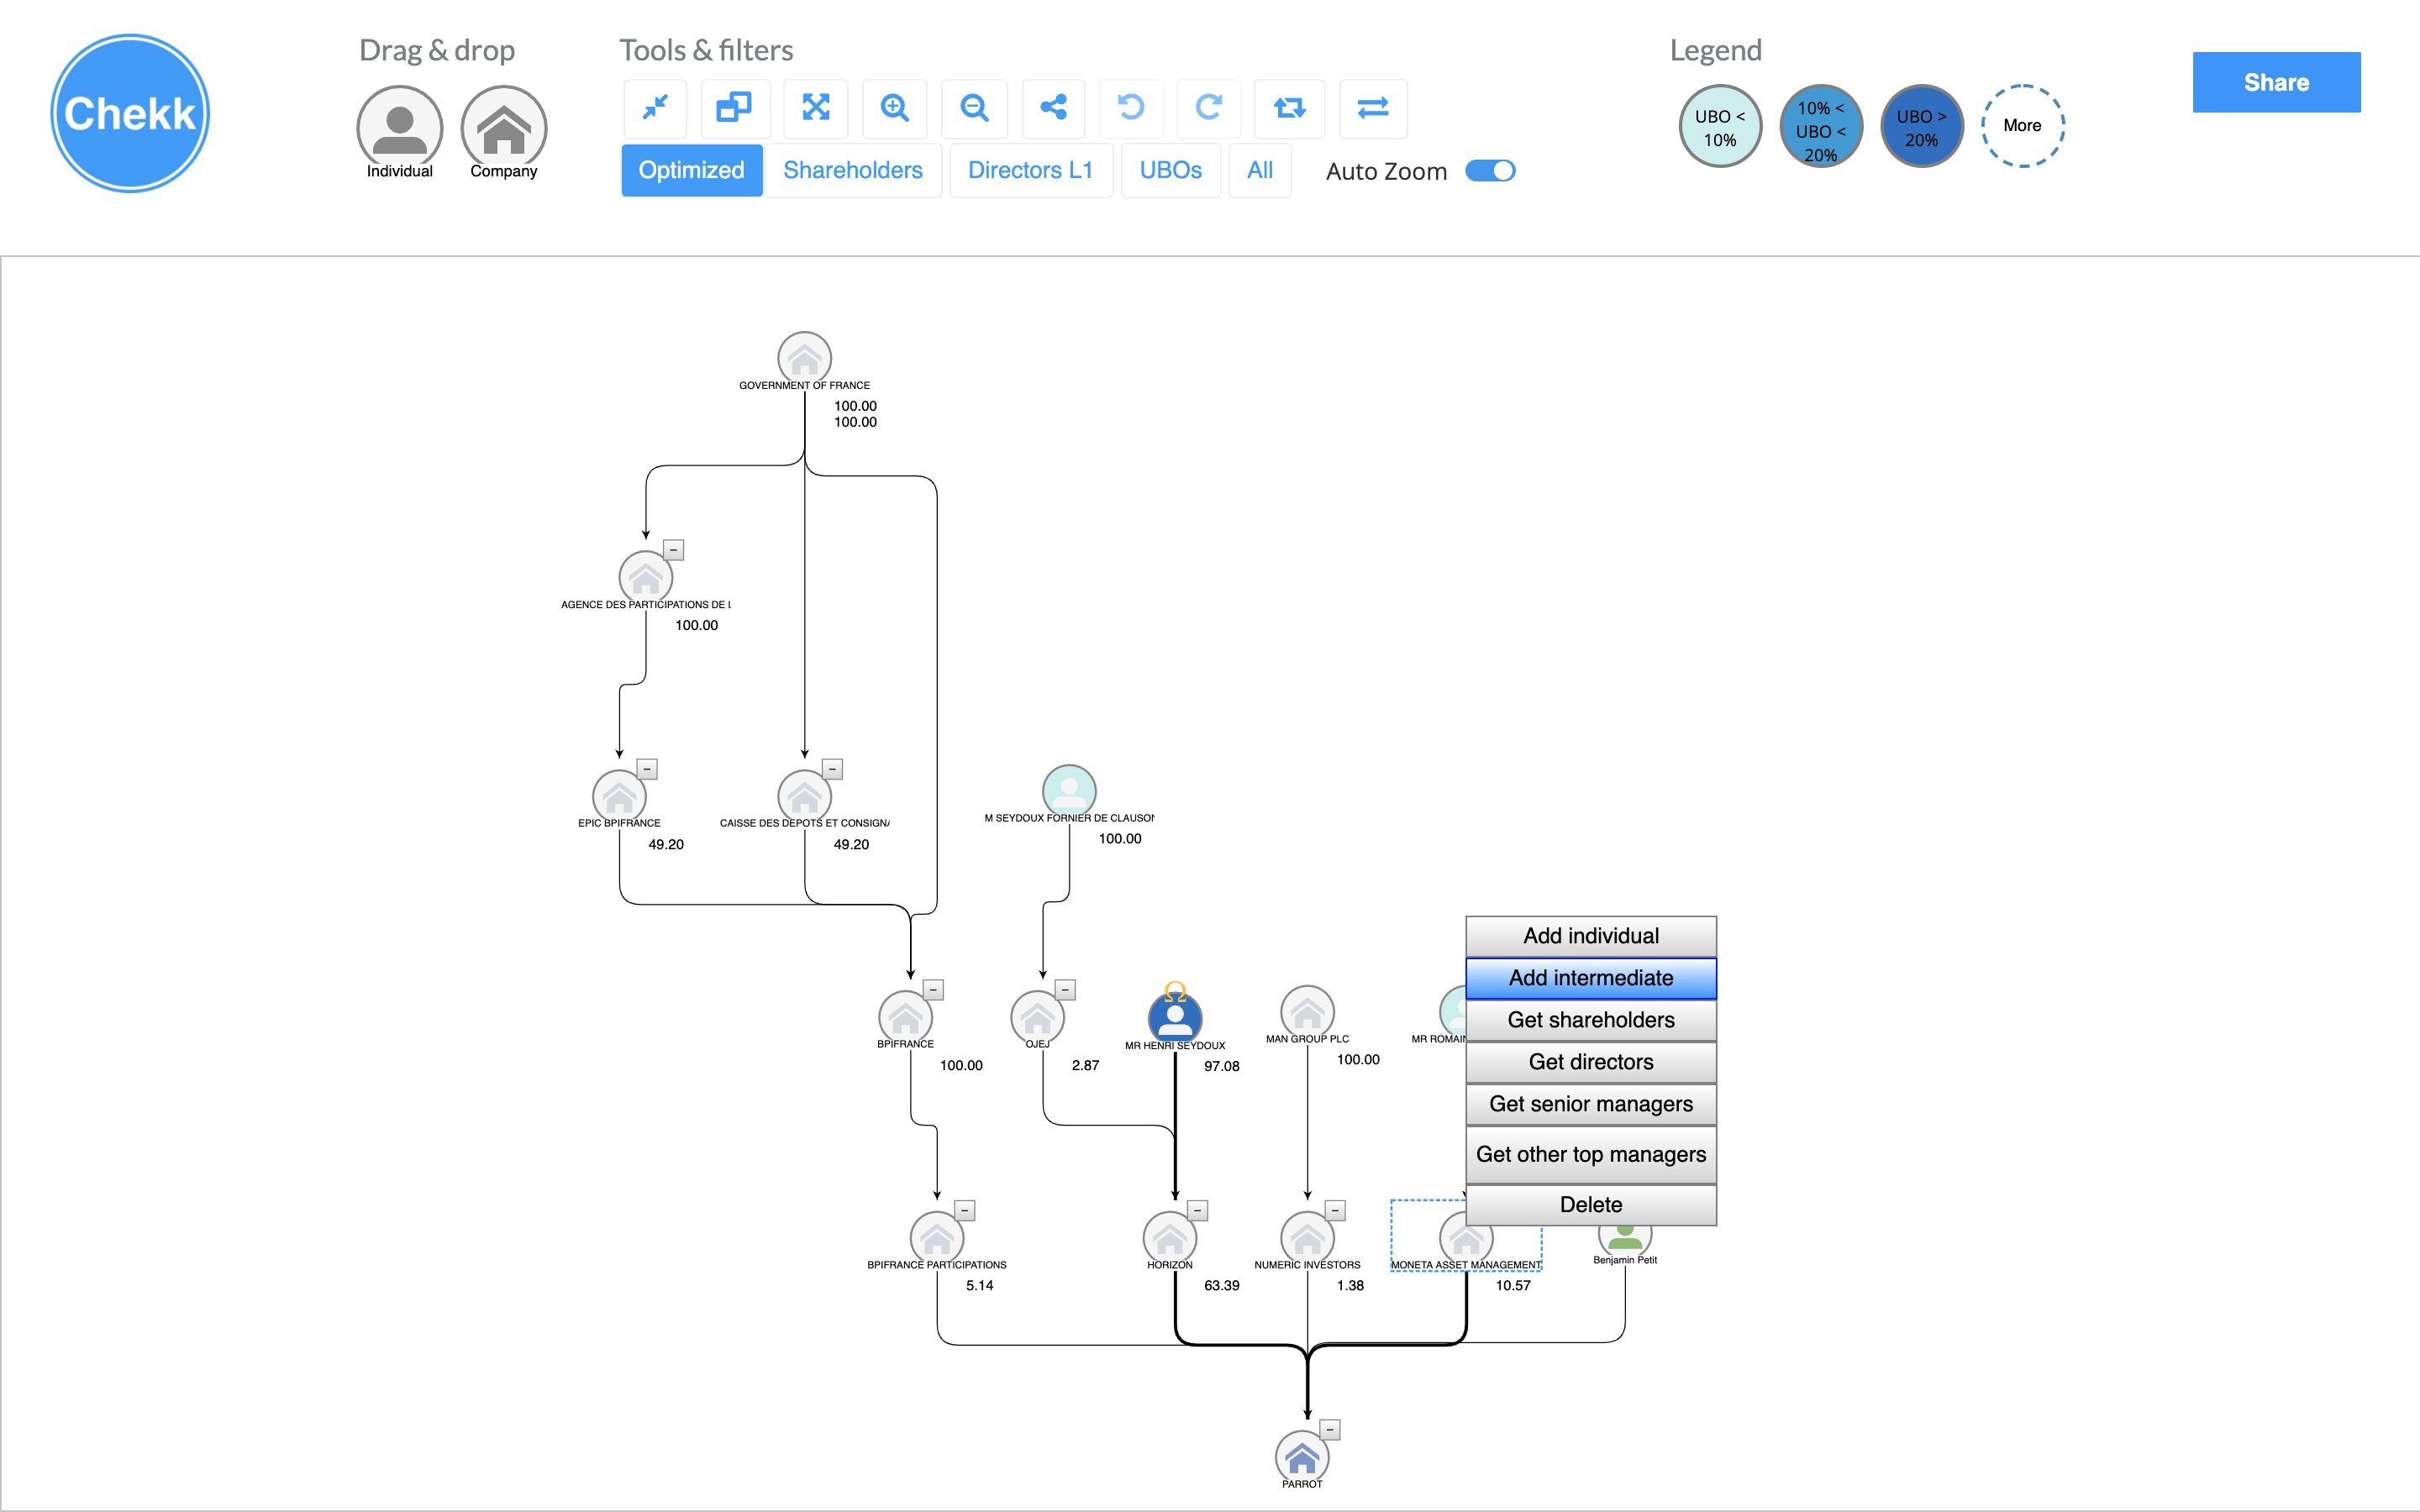Toggle the Auto Zoom switch
The width and height of the screenshot is (2420, 1512).
[1491, 171]
